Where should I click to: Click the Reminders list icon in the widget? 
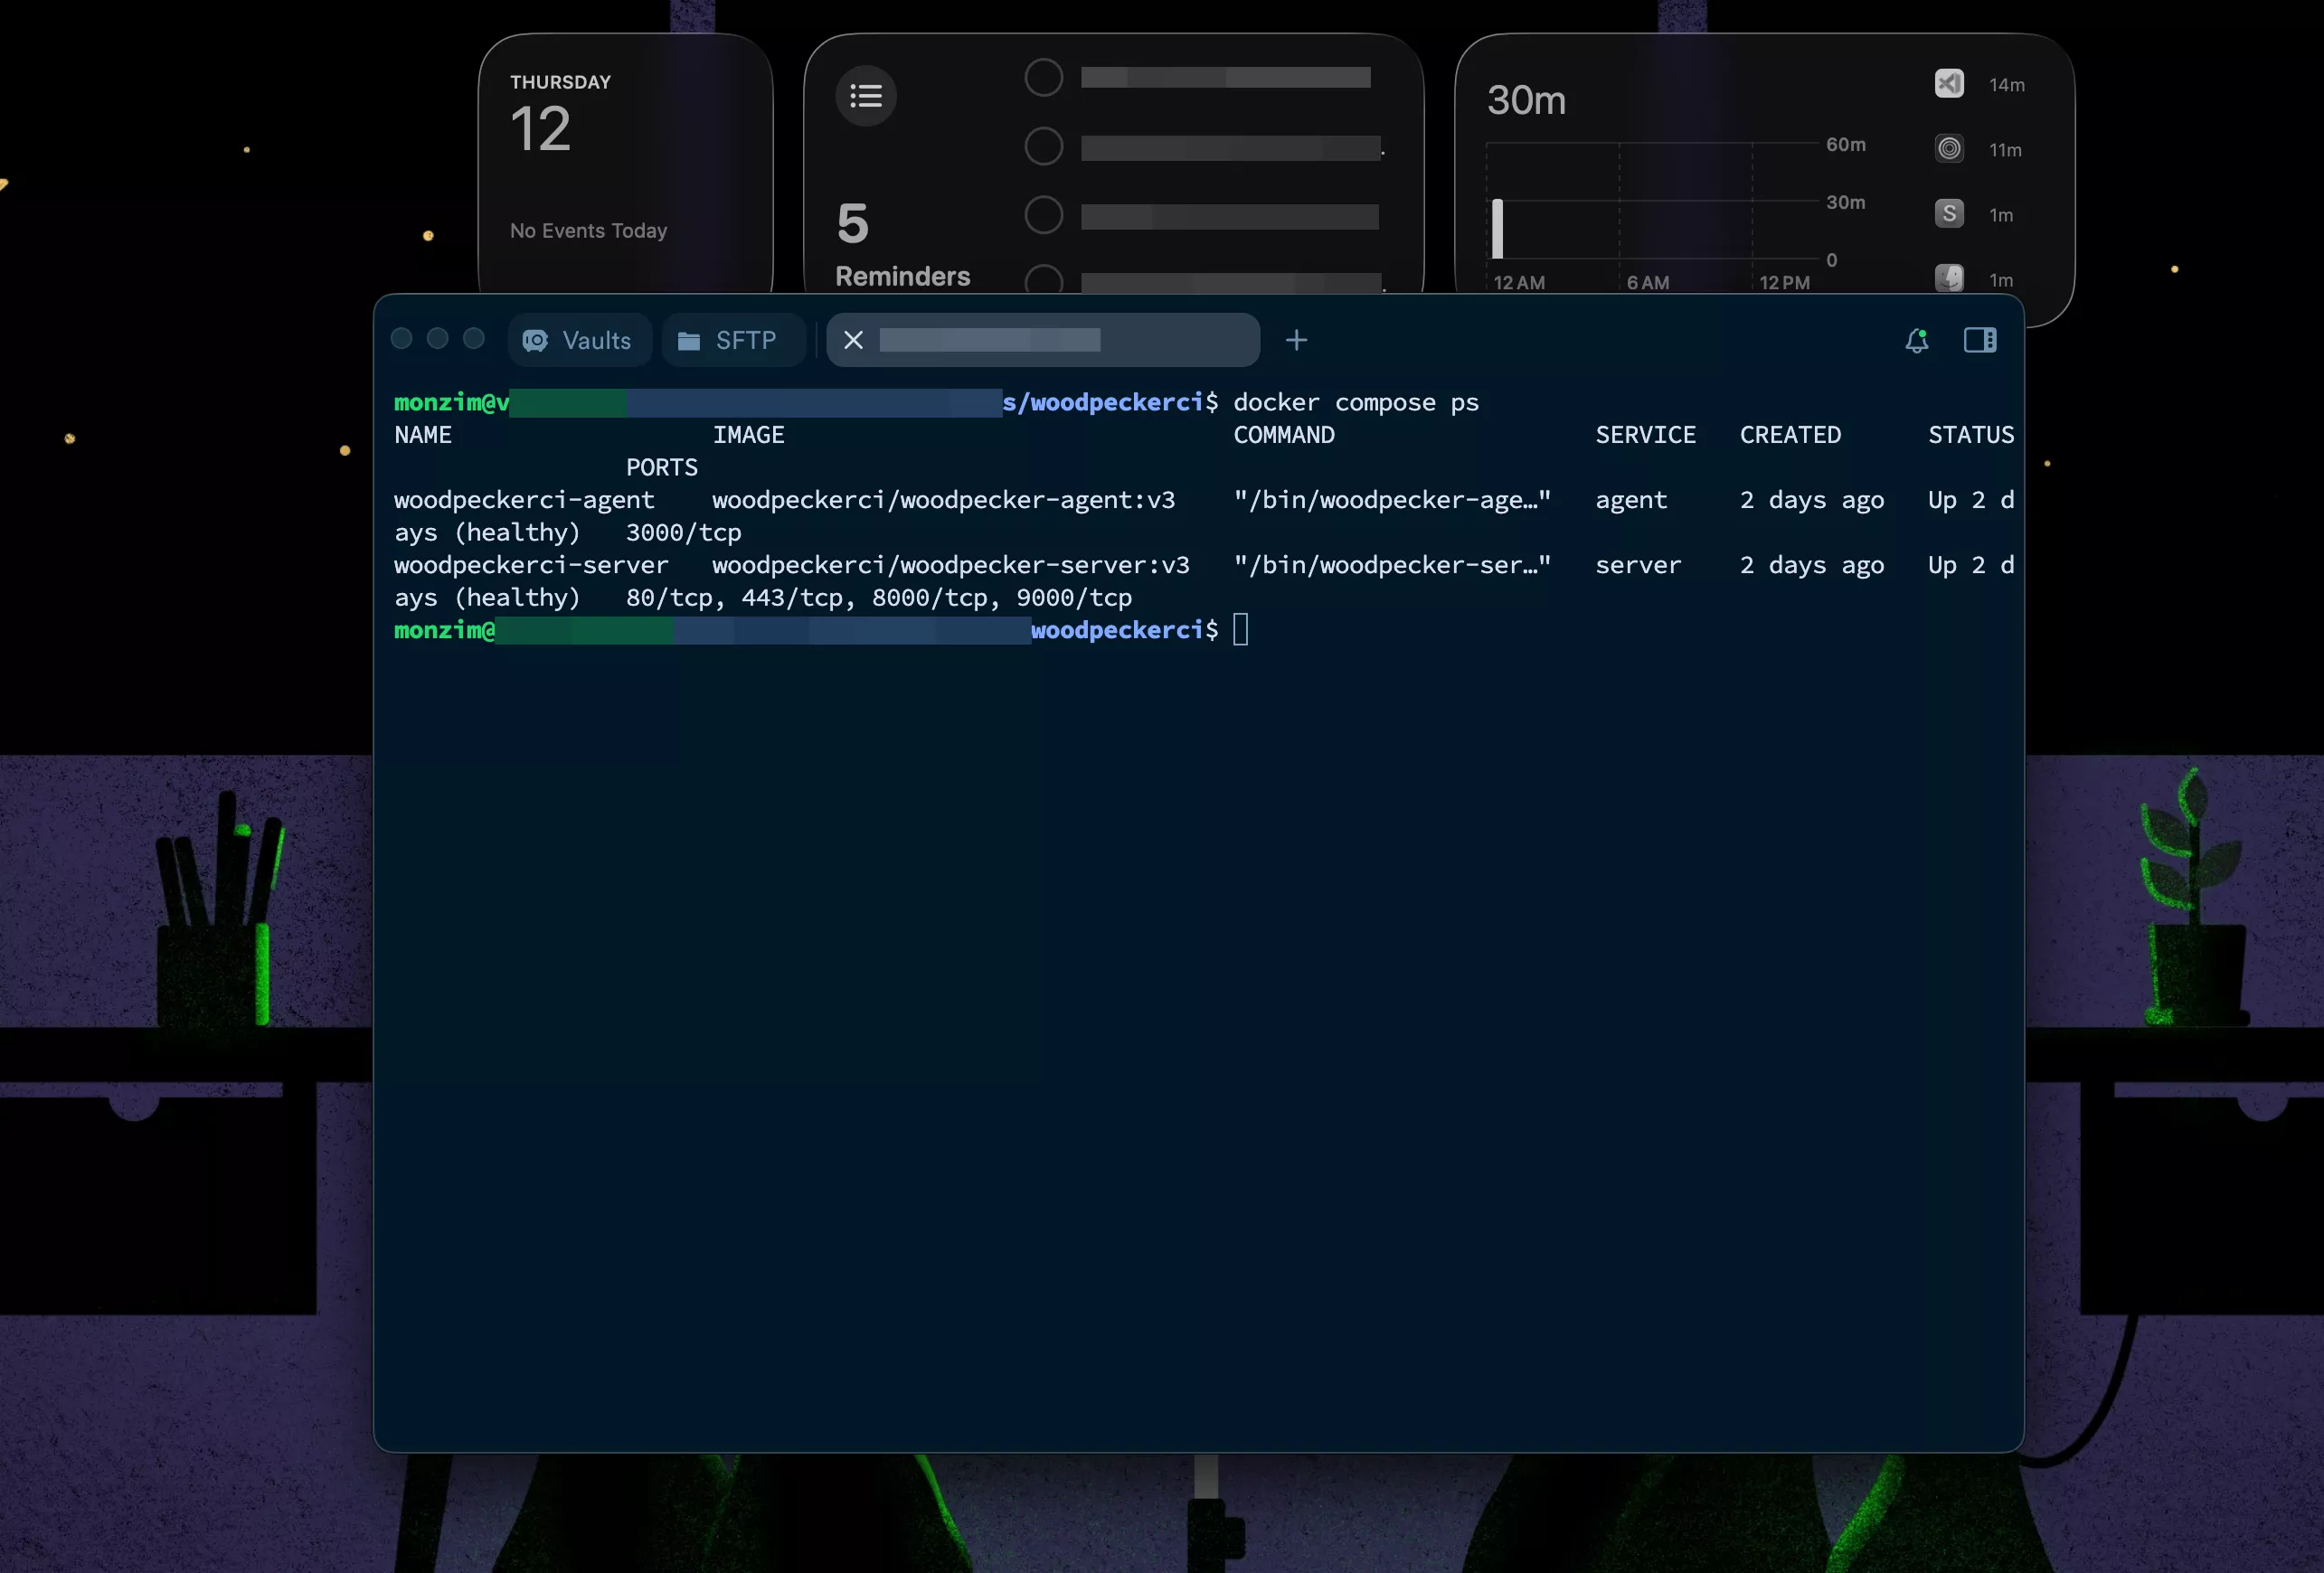pos(866,96)
